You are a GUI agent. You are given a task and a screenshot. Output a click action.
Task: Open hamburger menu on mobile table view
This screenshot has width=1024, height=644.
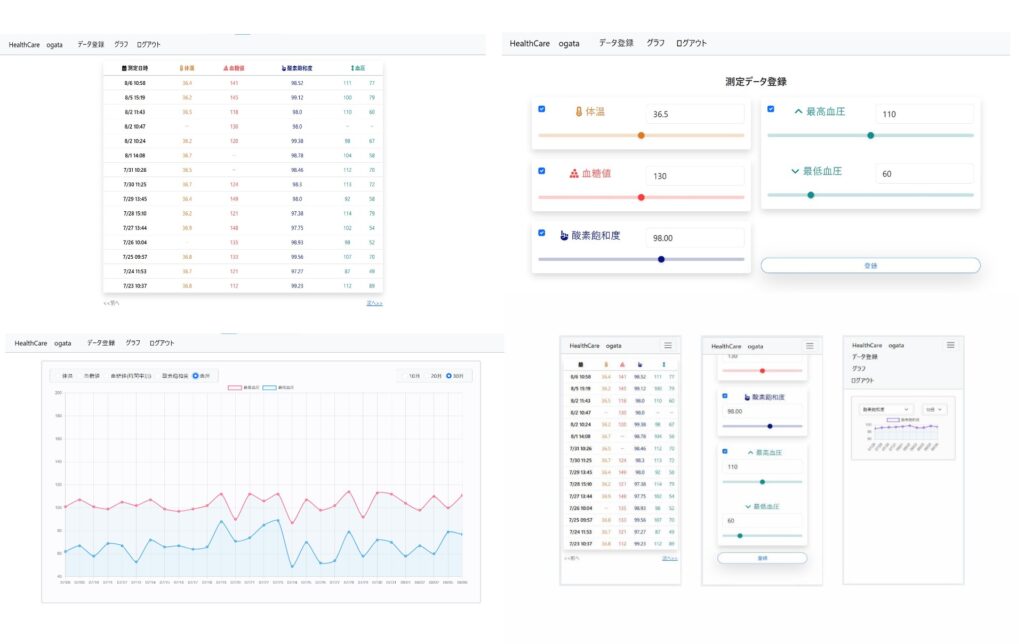click(x=668, y=345)
